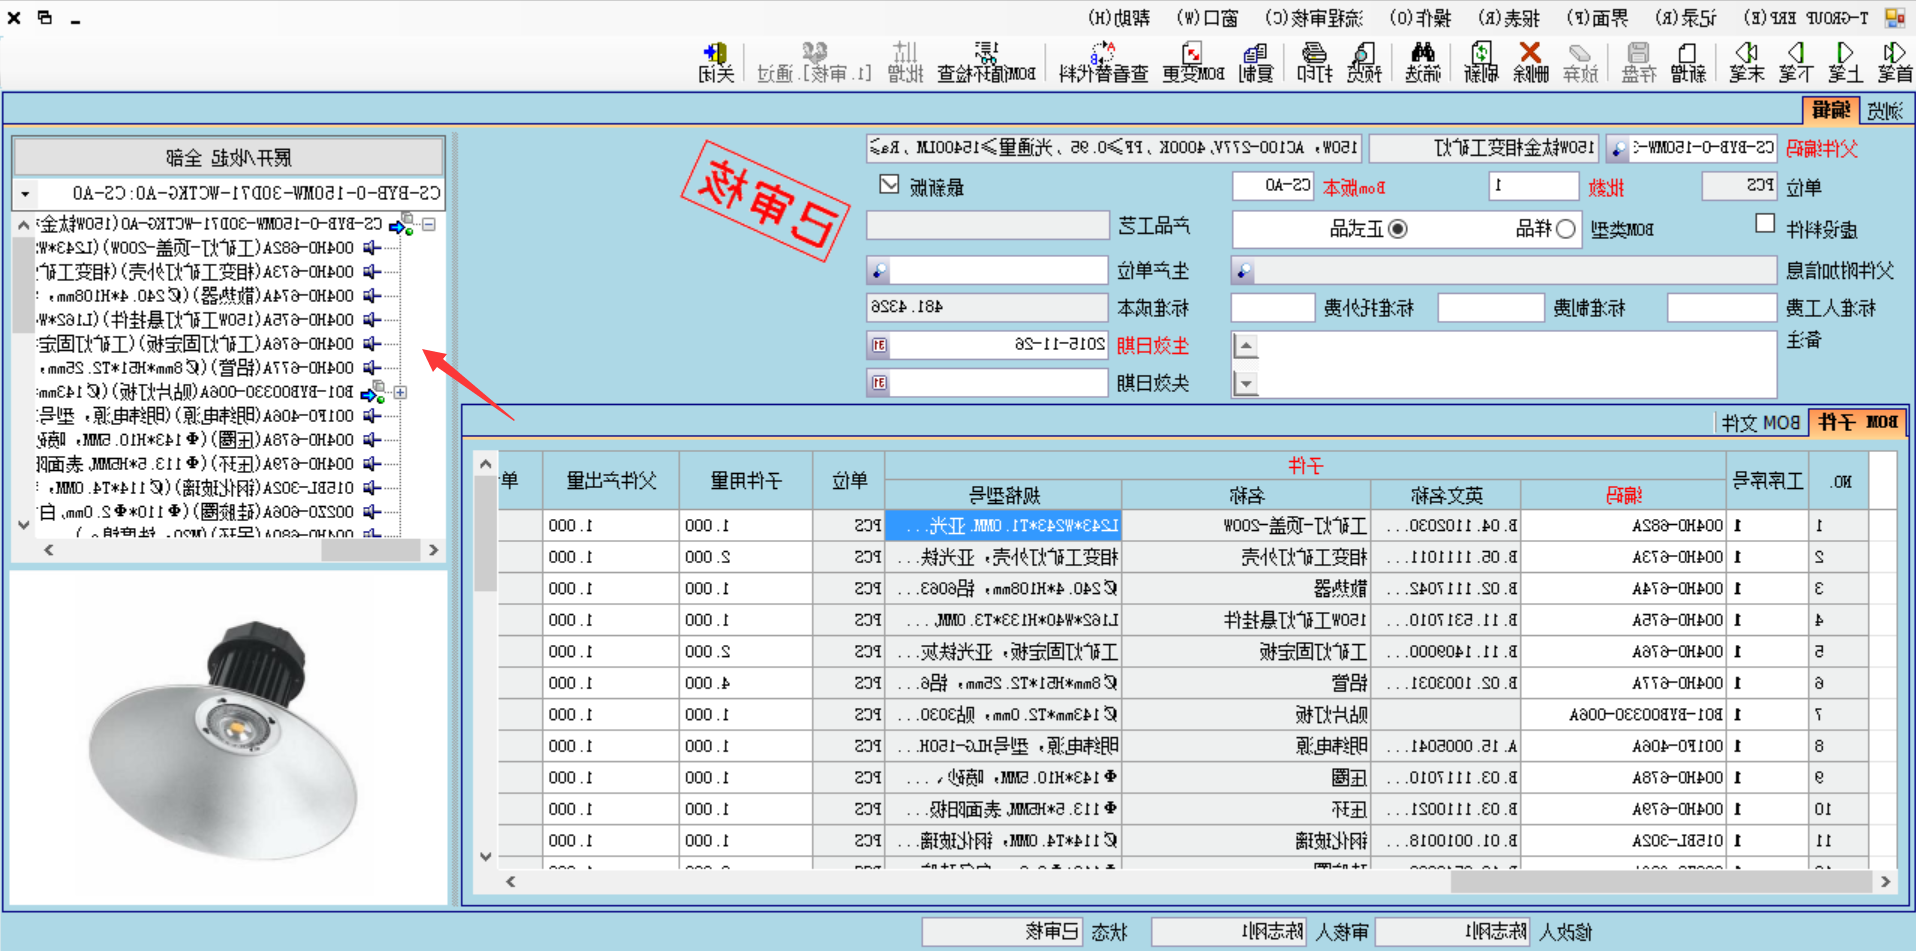Enable the 虚设料件 checkbox
The image size is (1916, 951).
1766,224
